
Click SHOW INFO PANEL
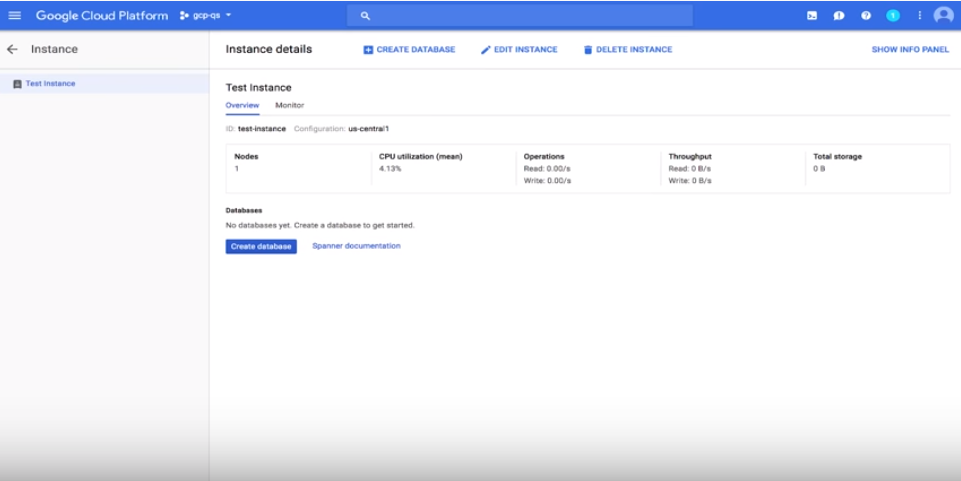(910, 50)
